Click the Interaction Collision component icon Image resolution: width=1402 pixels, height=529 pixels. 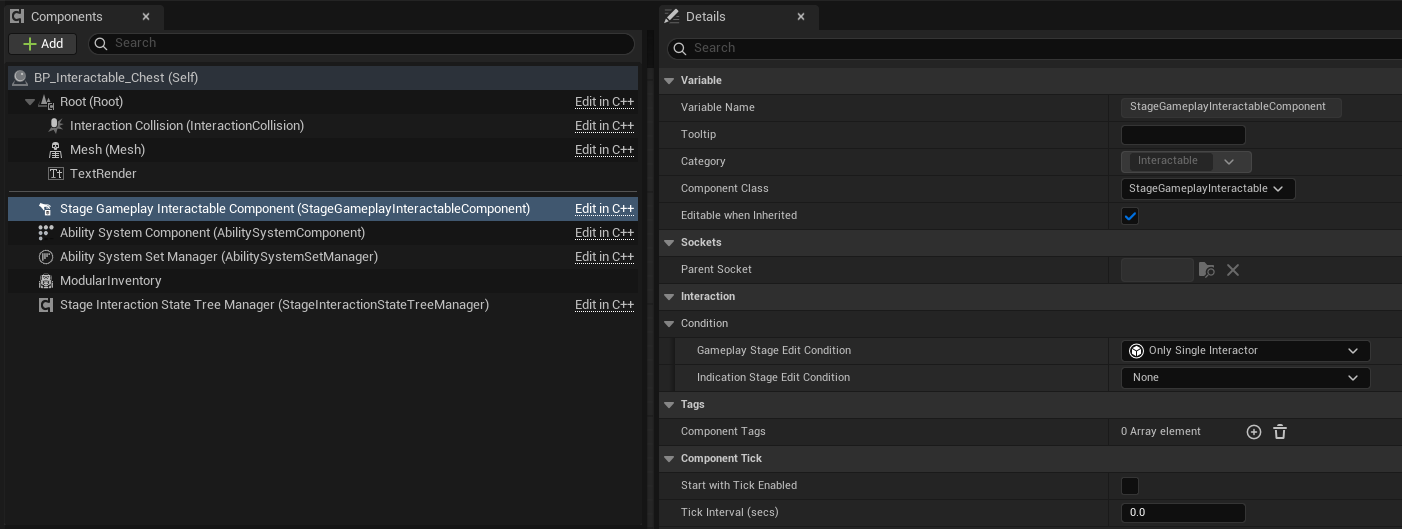pos(55,126)
